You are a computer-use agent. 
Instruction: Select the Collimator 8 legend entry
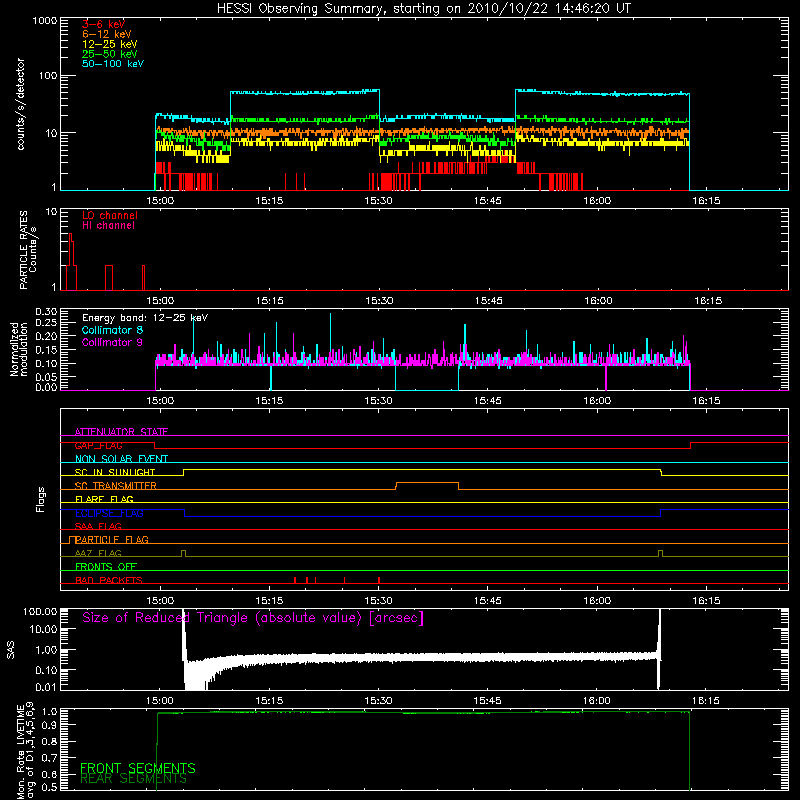coord(112,330)
